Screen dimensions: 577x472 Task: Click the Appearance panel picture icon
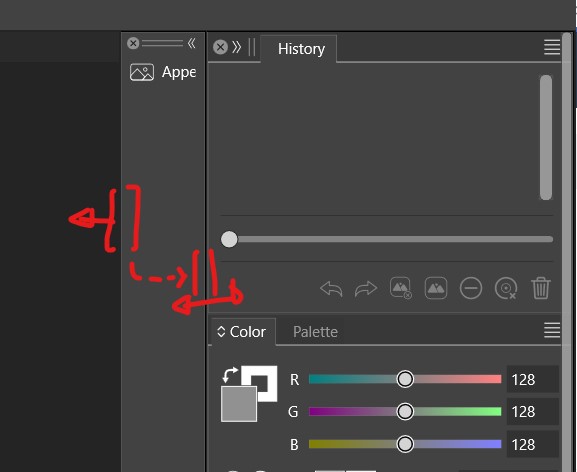[x=142, y=72]
